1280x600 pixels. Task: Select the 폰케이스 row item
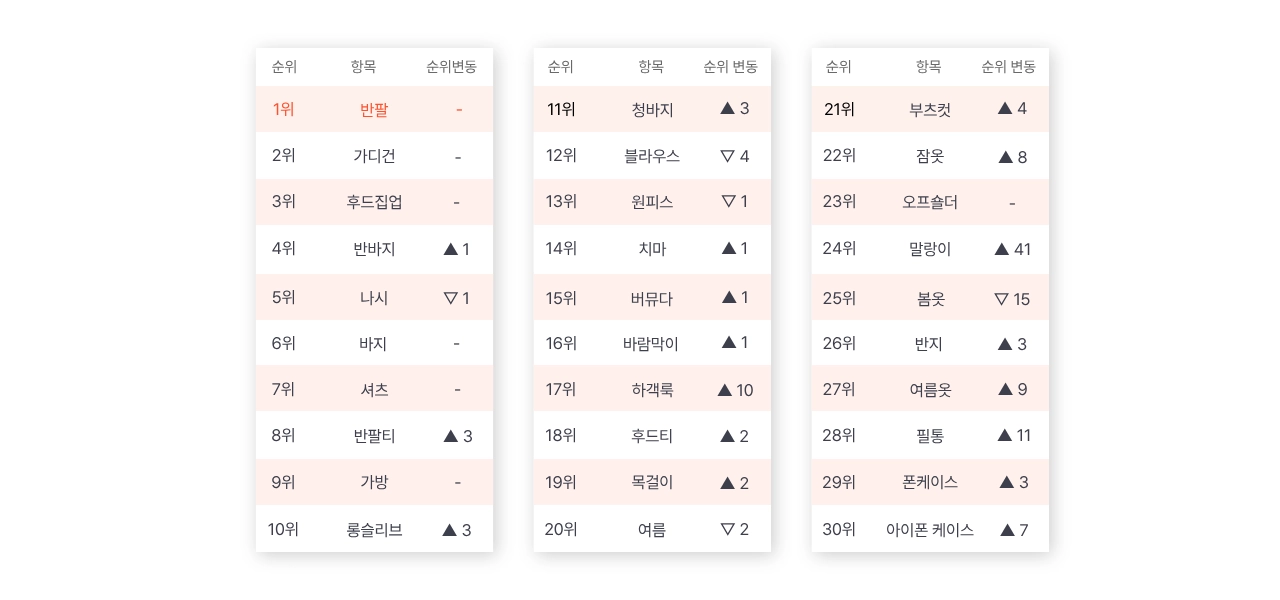[x=930, y=482]
